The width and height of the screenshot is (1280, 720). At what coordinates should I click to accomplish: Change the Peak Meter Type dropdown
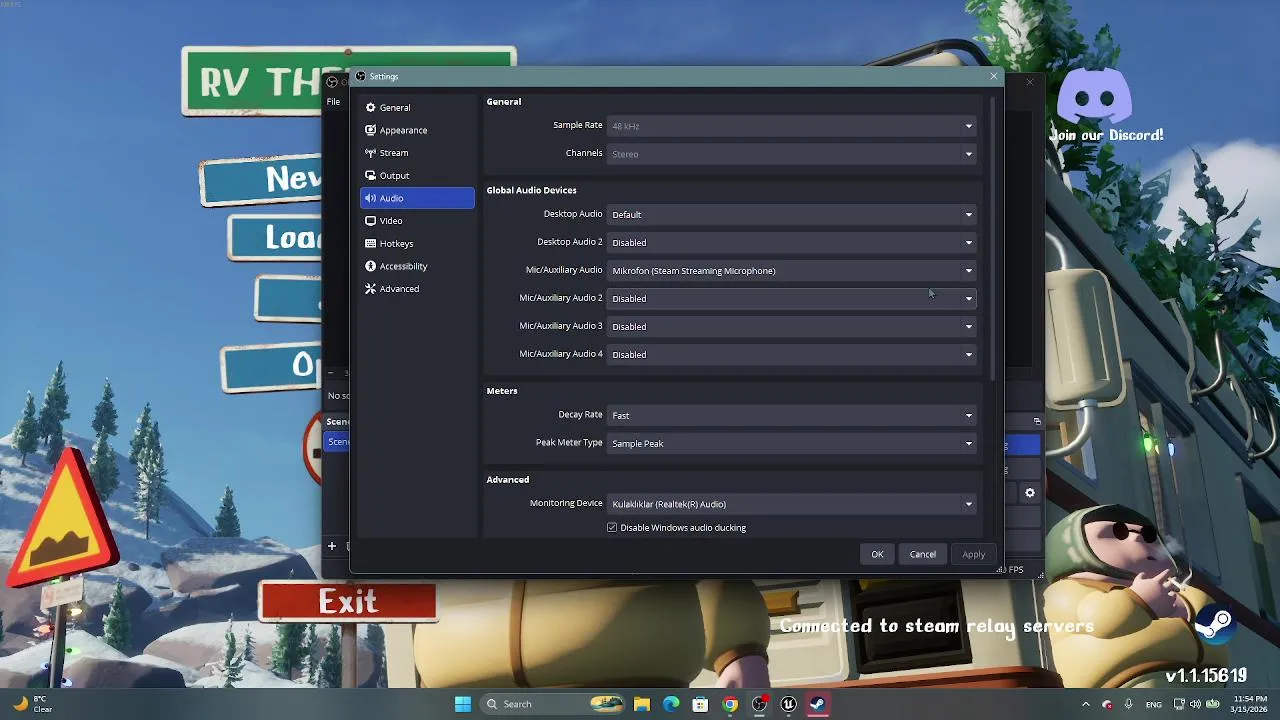click(791, 443)
